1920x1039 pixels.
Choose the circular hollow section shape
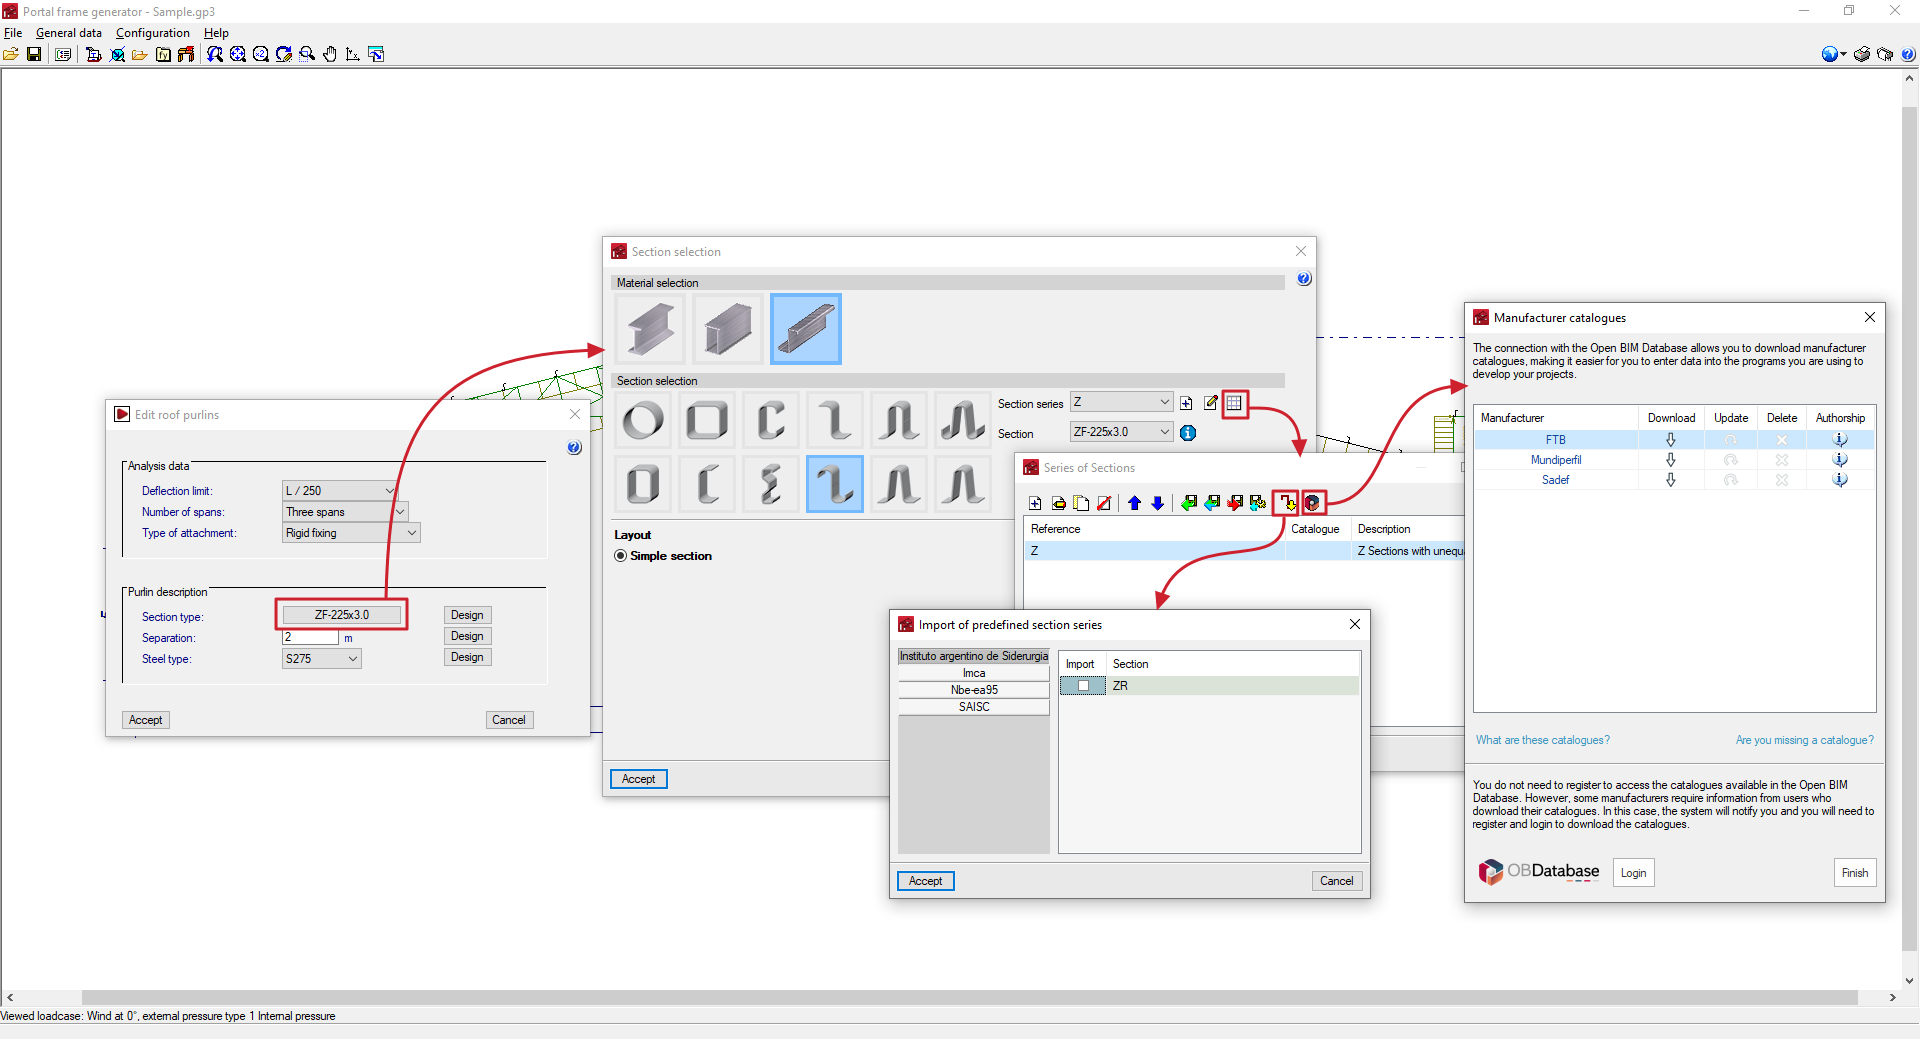pyautogui.click(x=643, y=420)
